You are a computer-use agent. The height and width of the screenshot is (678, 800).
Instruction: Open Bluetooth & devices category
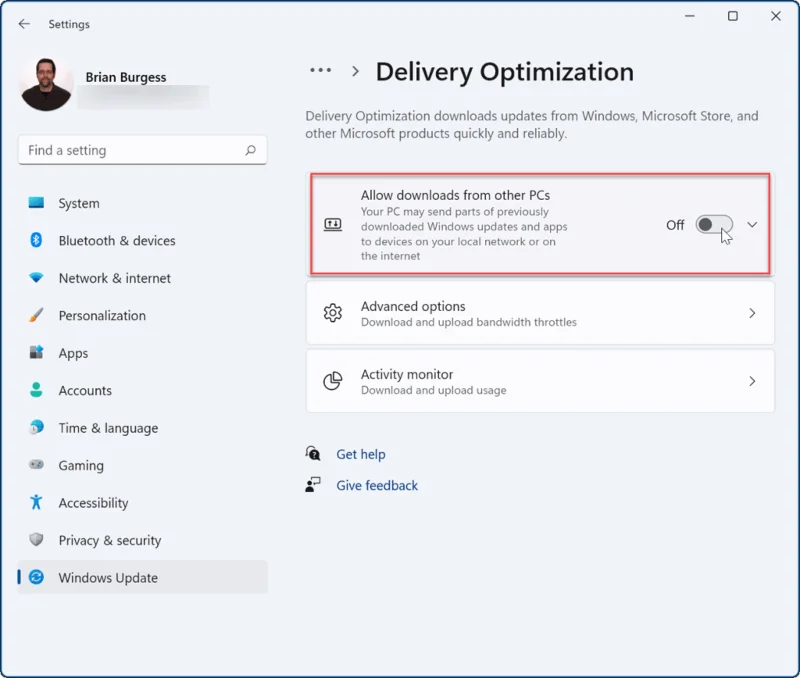point(143,240)
